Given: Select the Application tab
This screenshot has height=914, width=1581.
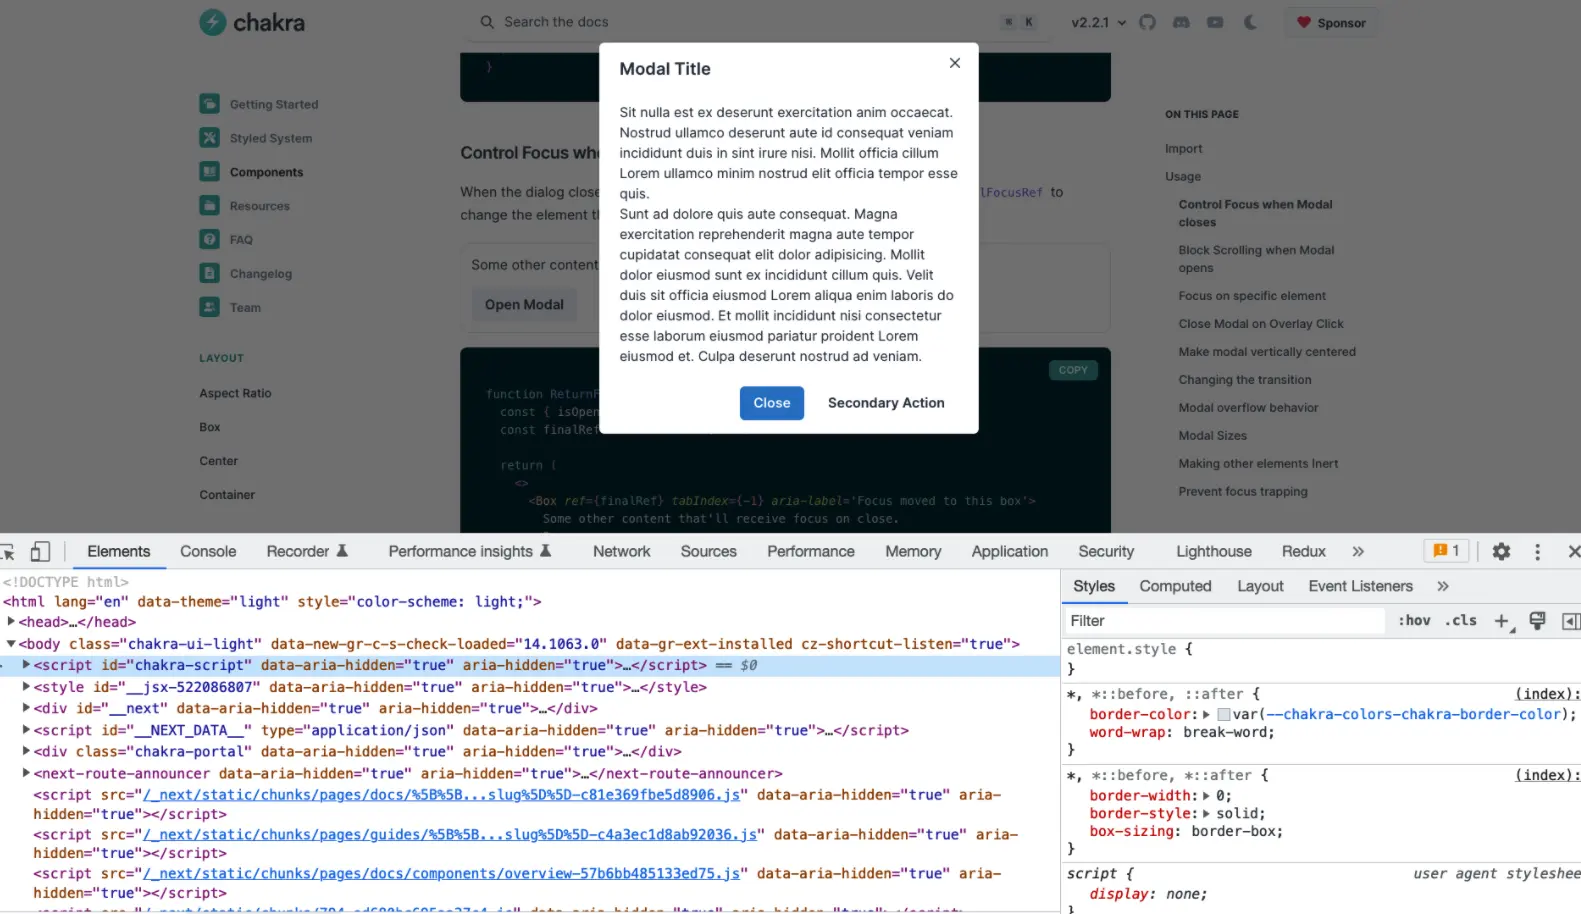Looking at the screenshot, I should (x=1009, y=551).
